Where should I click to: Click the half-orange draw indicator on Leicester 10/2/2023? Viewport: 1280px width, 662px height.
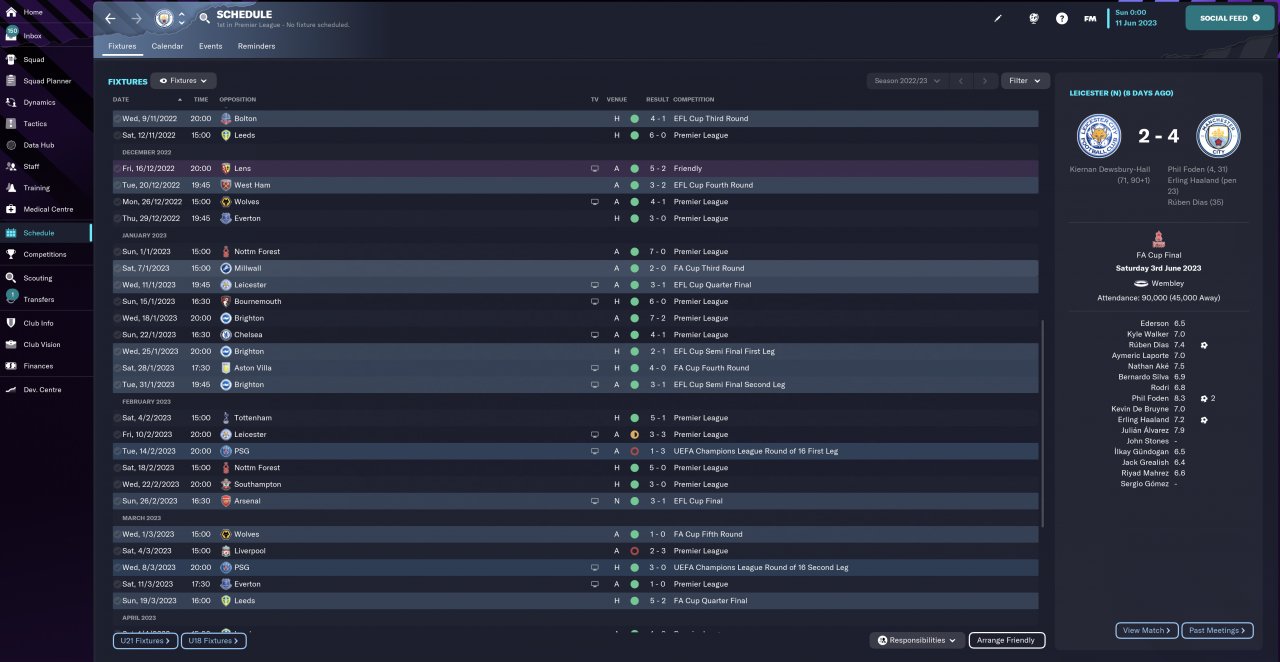(634, 434)
